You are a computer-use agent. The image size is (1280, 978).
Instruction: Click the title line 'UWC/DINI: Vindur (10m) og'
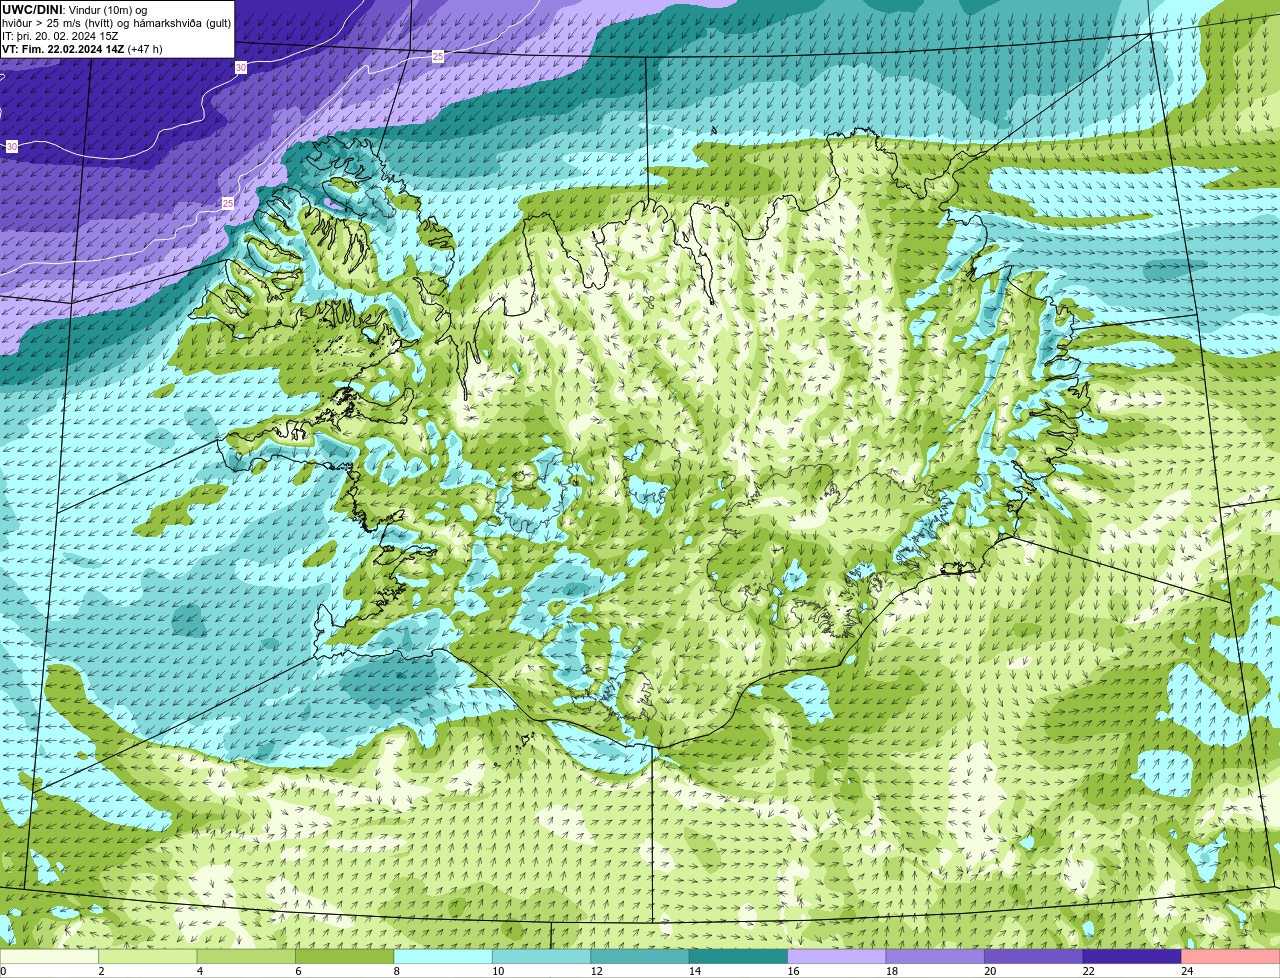tap(75, 10)
